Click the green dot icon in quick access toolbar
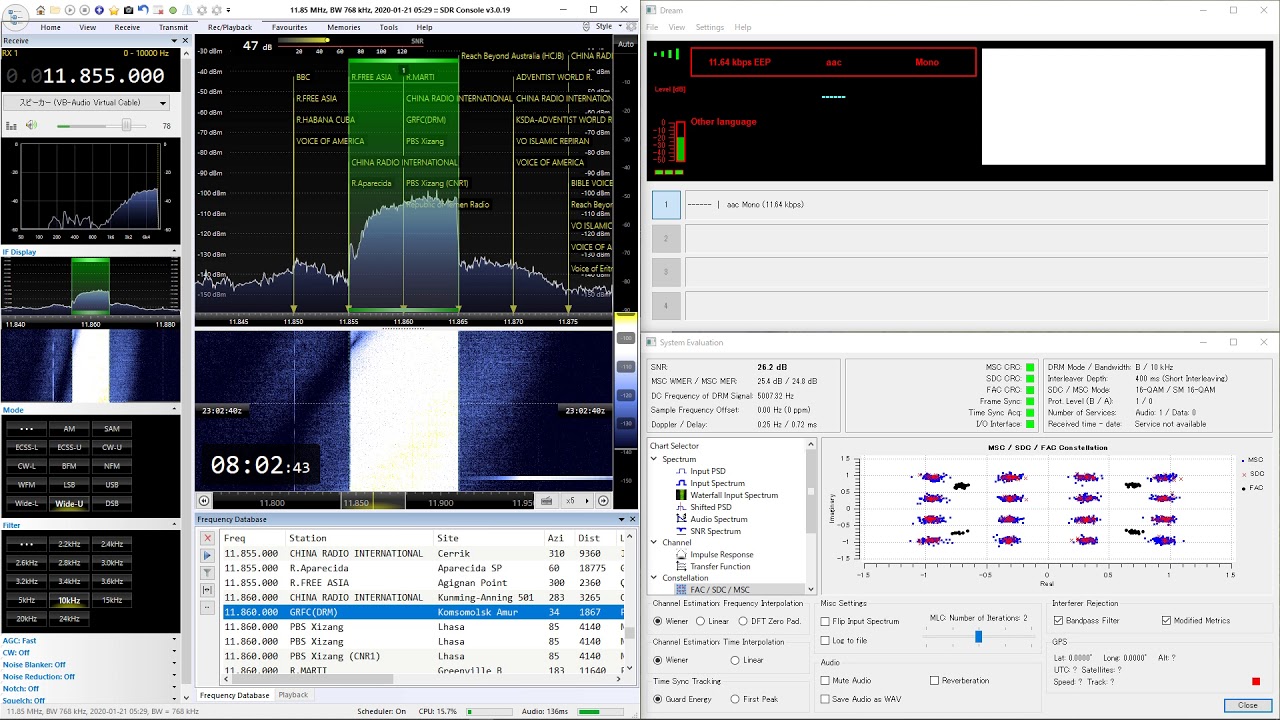 point(173,10)
